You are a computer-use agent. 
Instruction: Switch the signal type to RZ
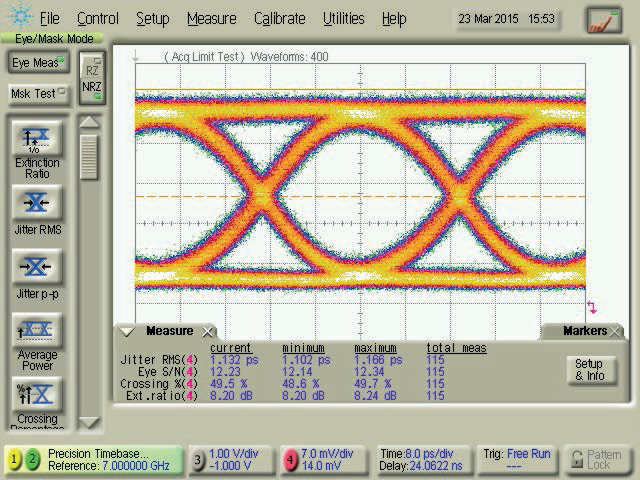point(91,71)
